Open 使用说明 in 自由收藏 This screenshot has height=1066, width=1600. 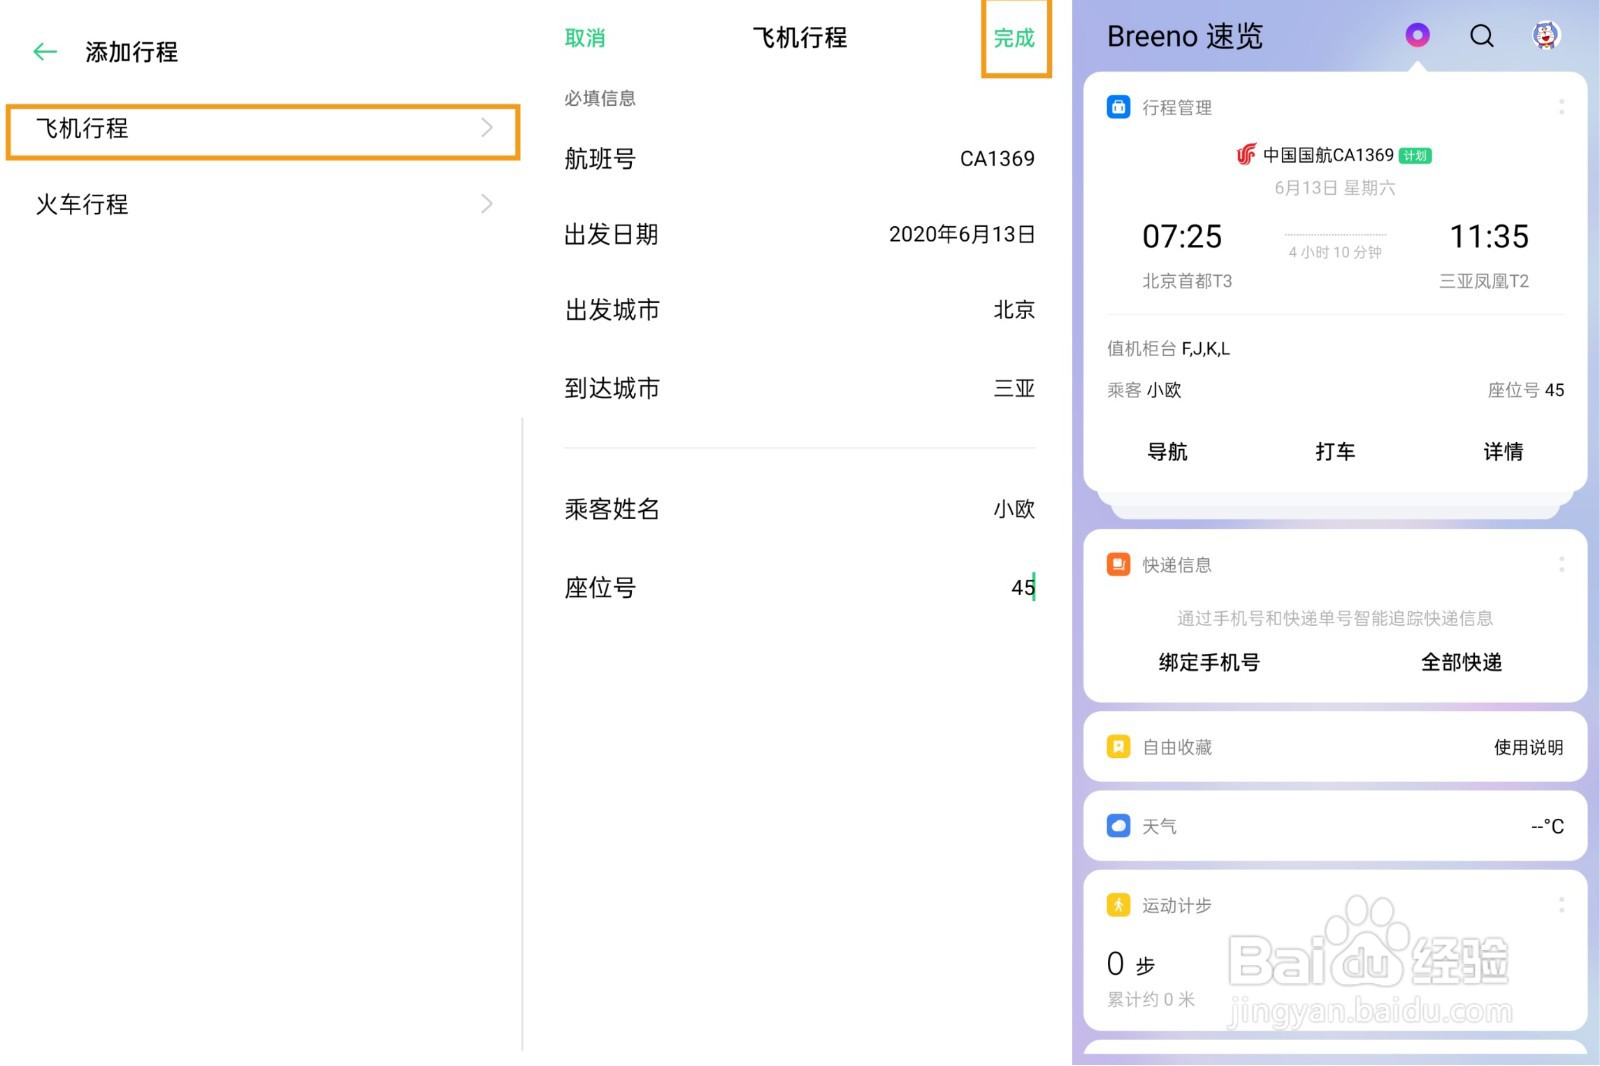(x=1528, y=747)
